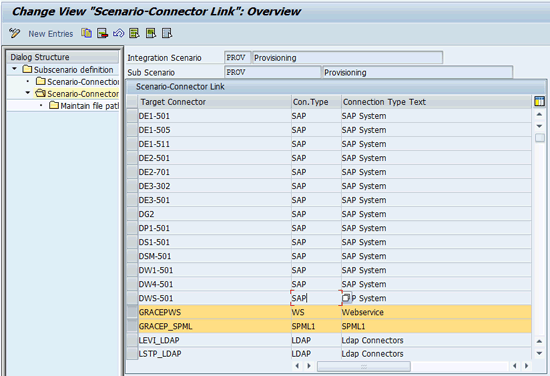
Task: Click the Sub Scenario Provisioning description field
Action: [x=417, y=73]
